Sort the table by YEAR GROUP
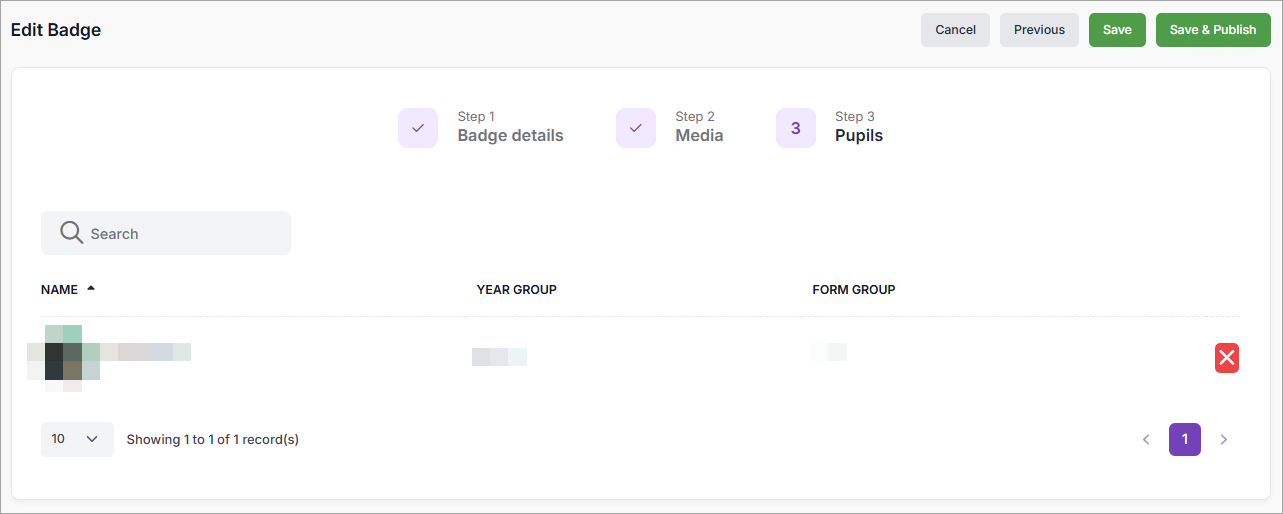Screen dimensions: 1283x514 [x=516, y=290]
